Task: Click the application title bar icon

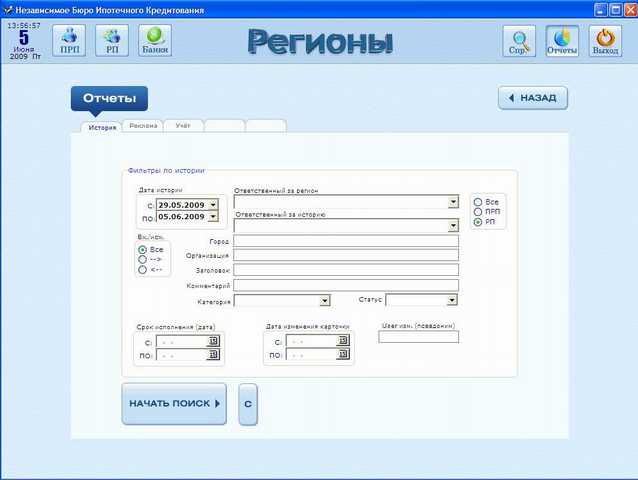Action: pos(8,10)
